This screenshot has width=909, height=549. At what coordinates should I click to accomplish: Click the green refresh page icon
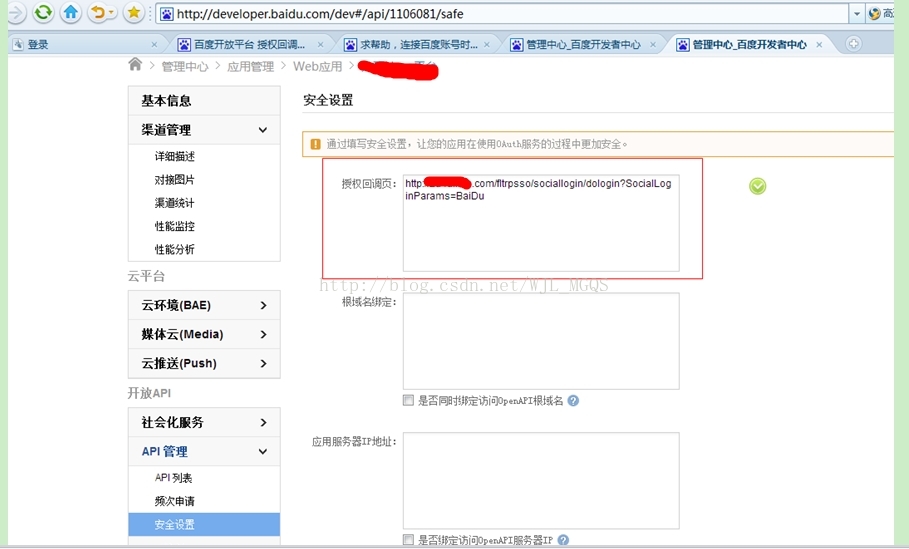point(43,13)
